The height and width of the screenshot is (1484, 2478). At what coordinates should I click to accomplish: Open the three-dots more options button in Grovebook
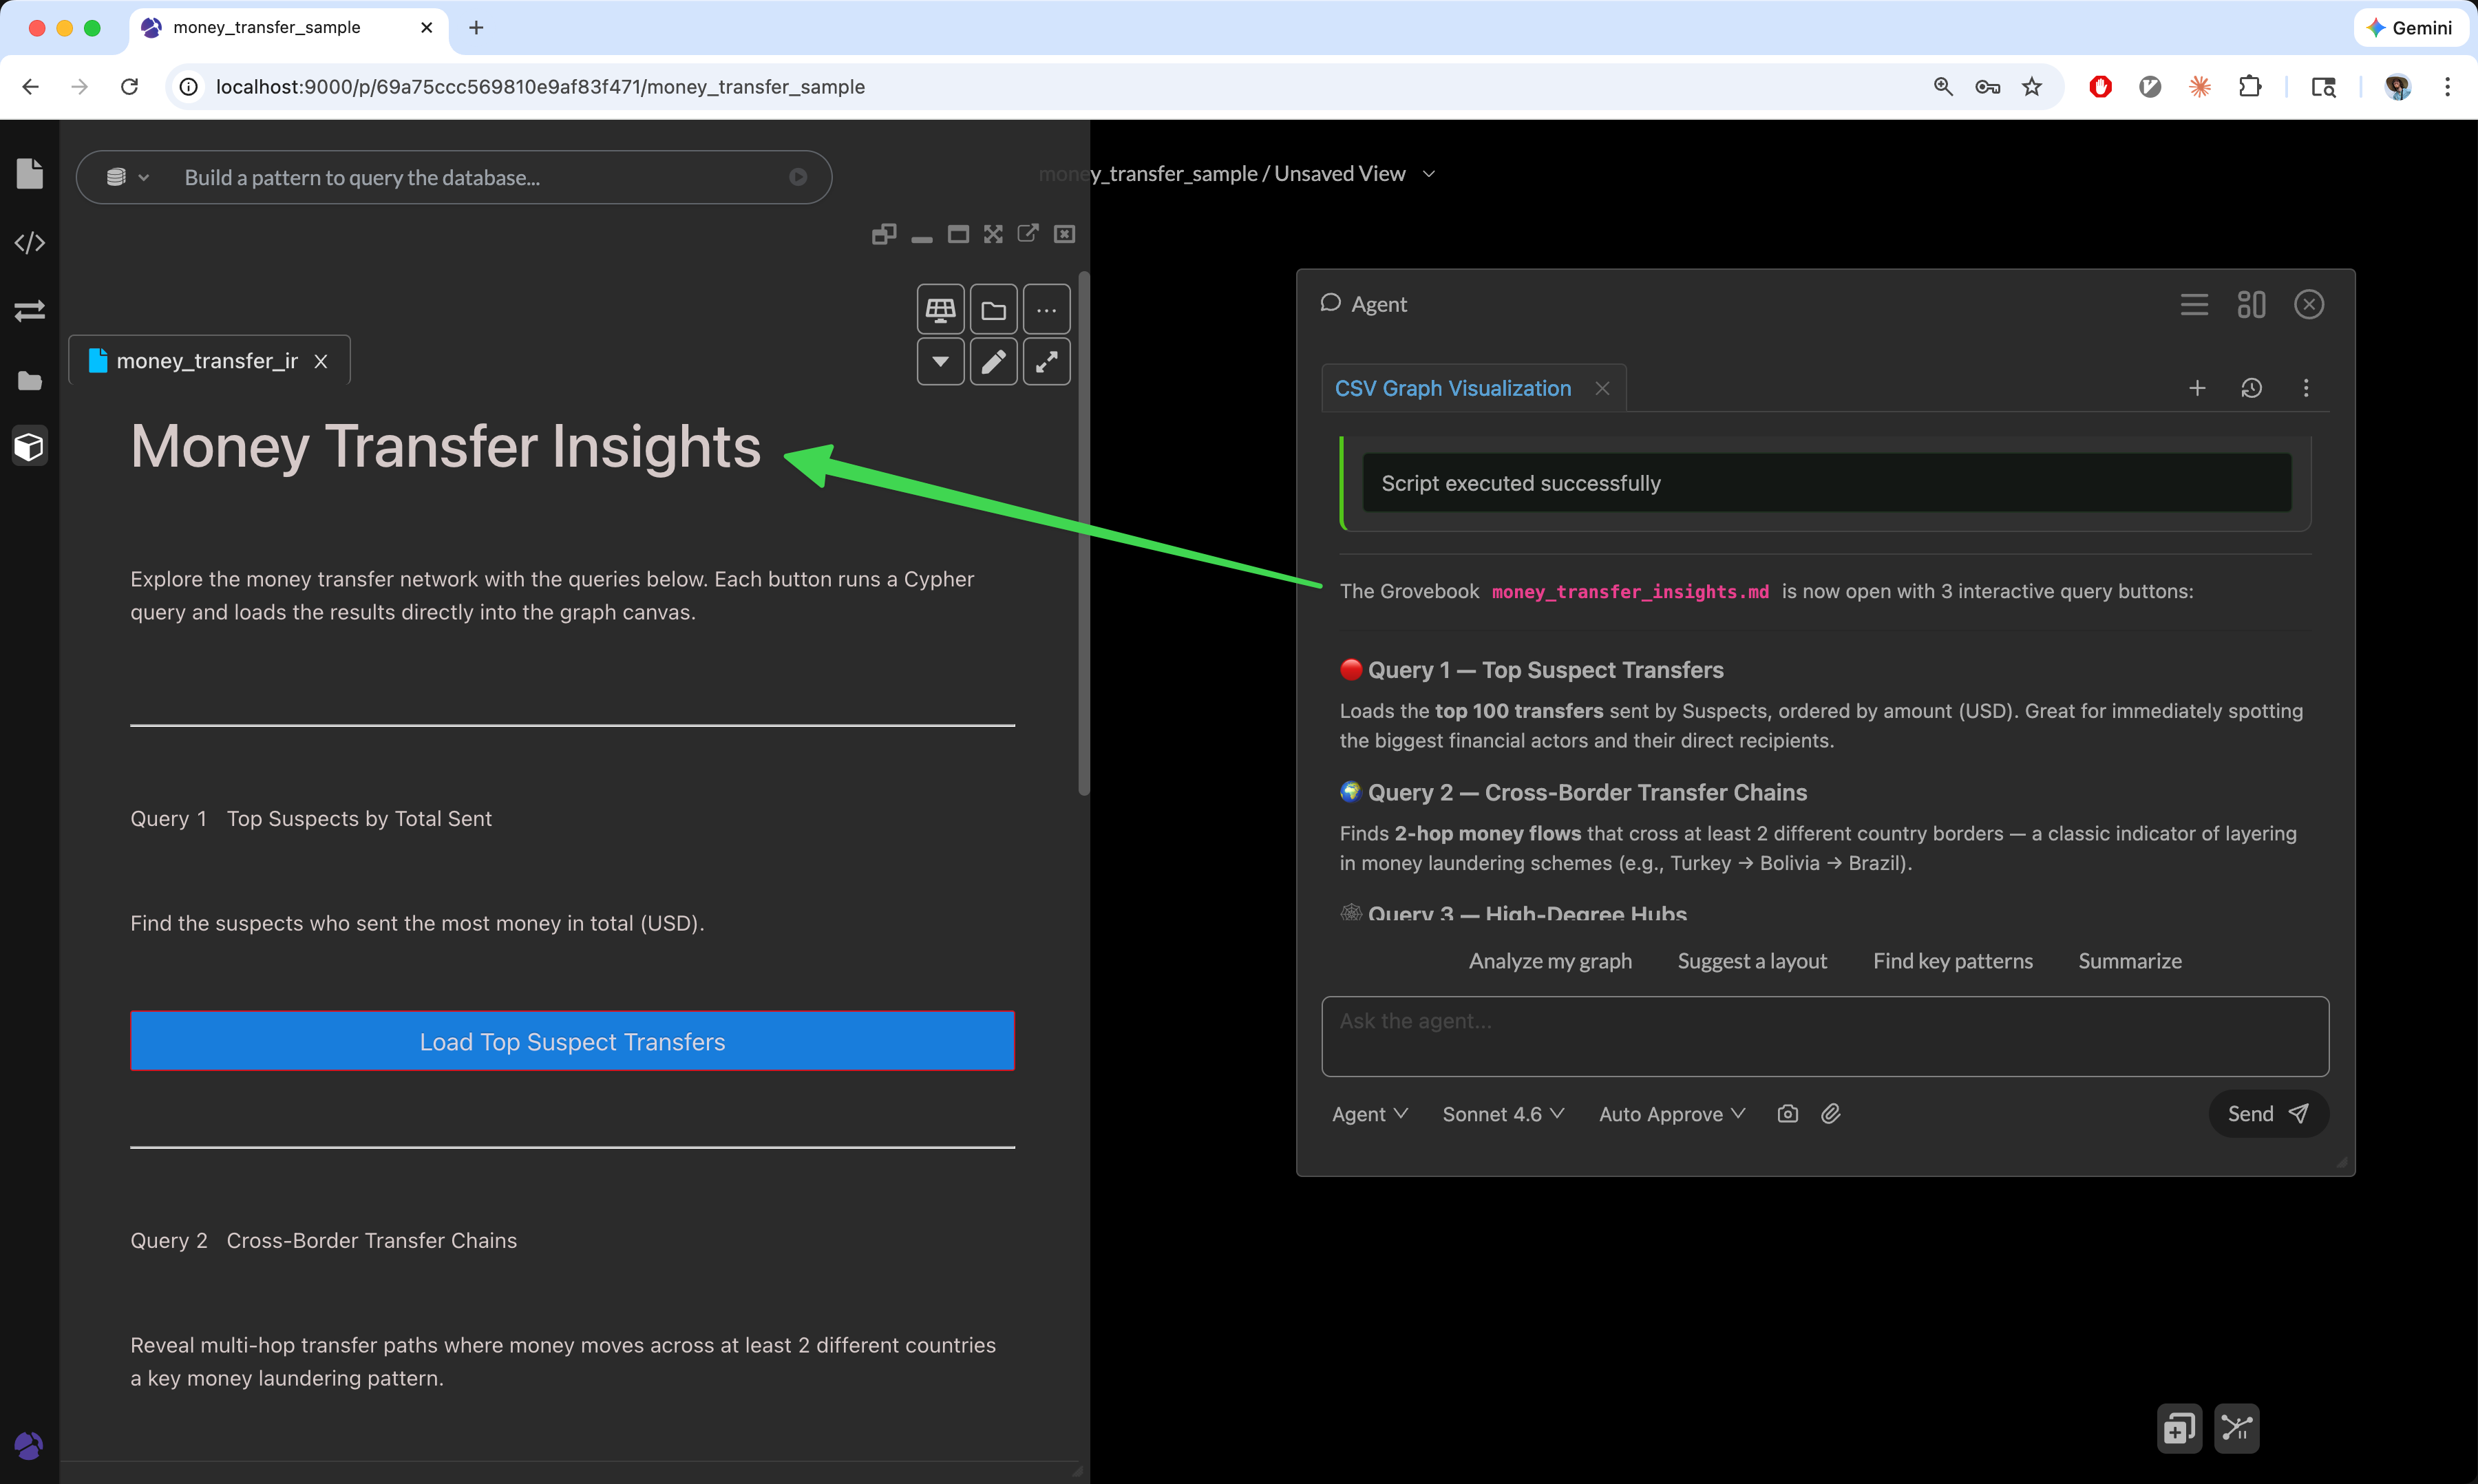1046,309
